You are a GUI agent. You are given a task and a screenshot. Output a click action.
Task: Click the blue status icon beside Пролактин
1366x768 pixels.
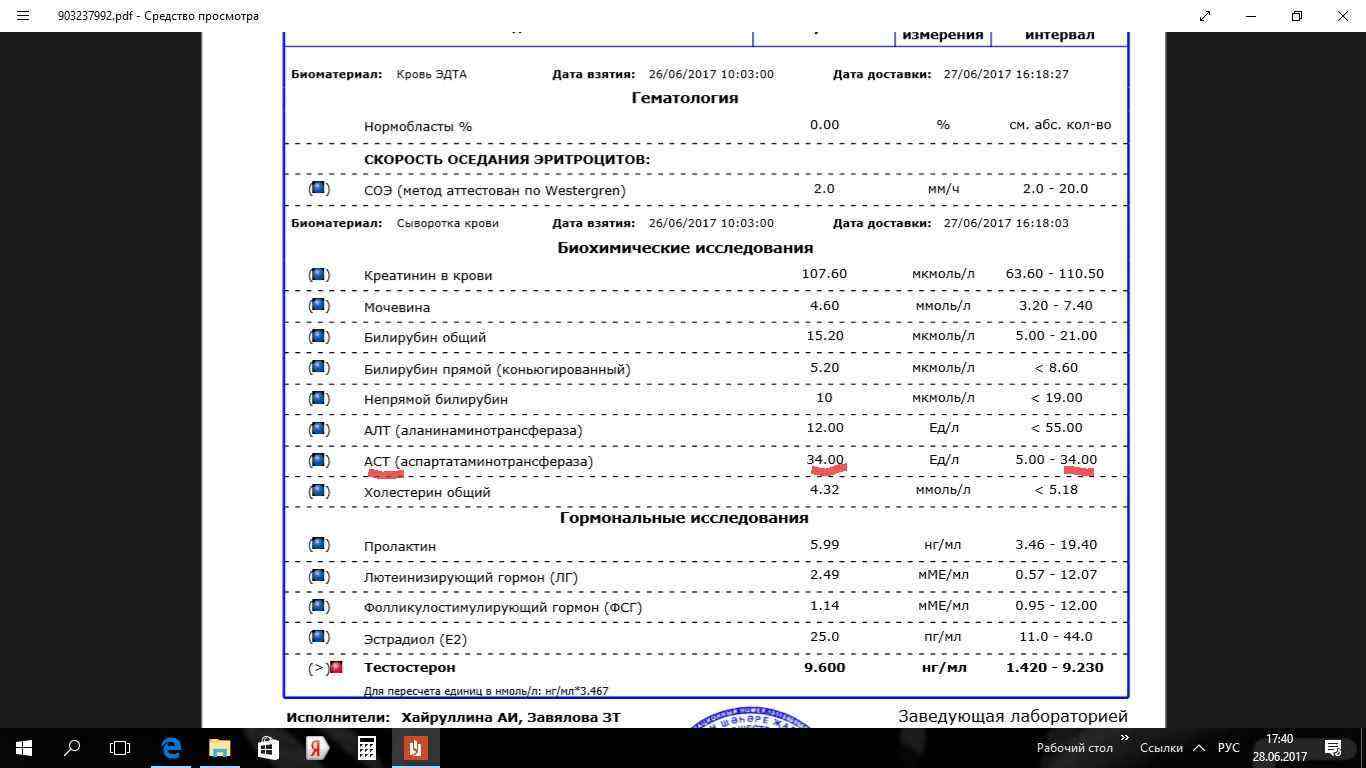[x=319, y=545]
